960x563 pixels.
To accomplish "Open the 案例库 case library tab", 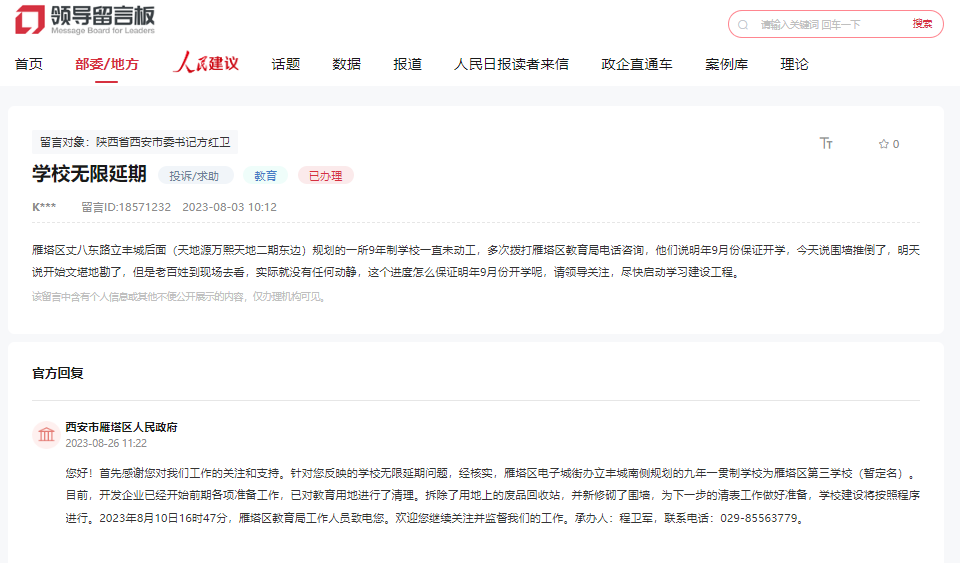I will [726, 64].
